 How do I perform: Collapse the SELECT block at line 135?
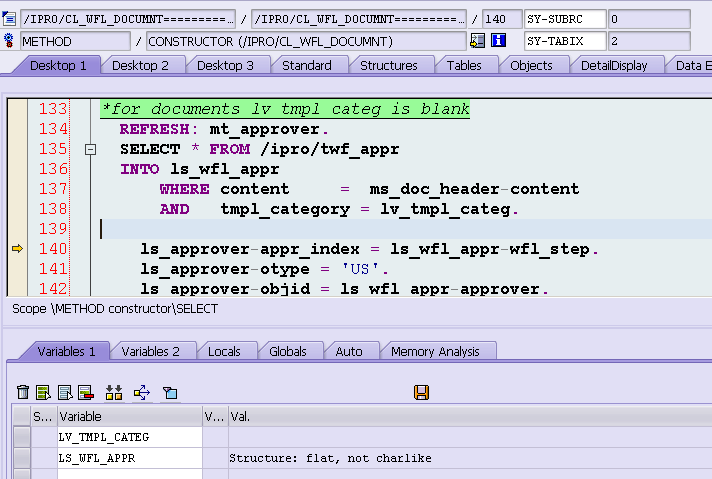click(90, 149)
